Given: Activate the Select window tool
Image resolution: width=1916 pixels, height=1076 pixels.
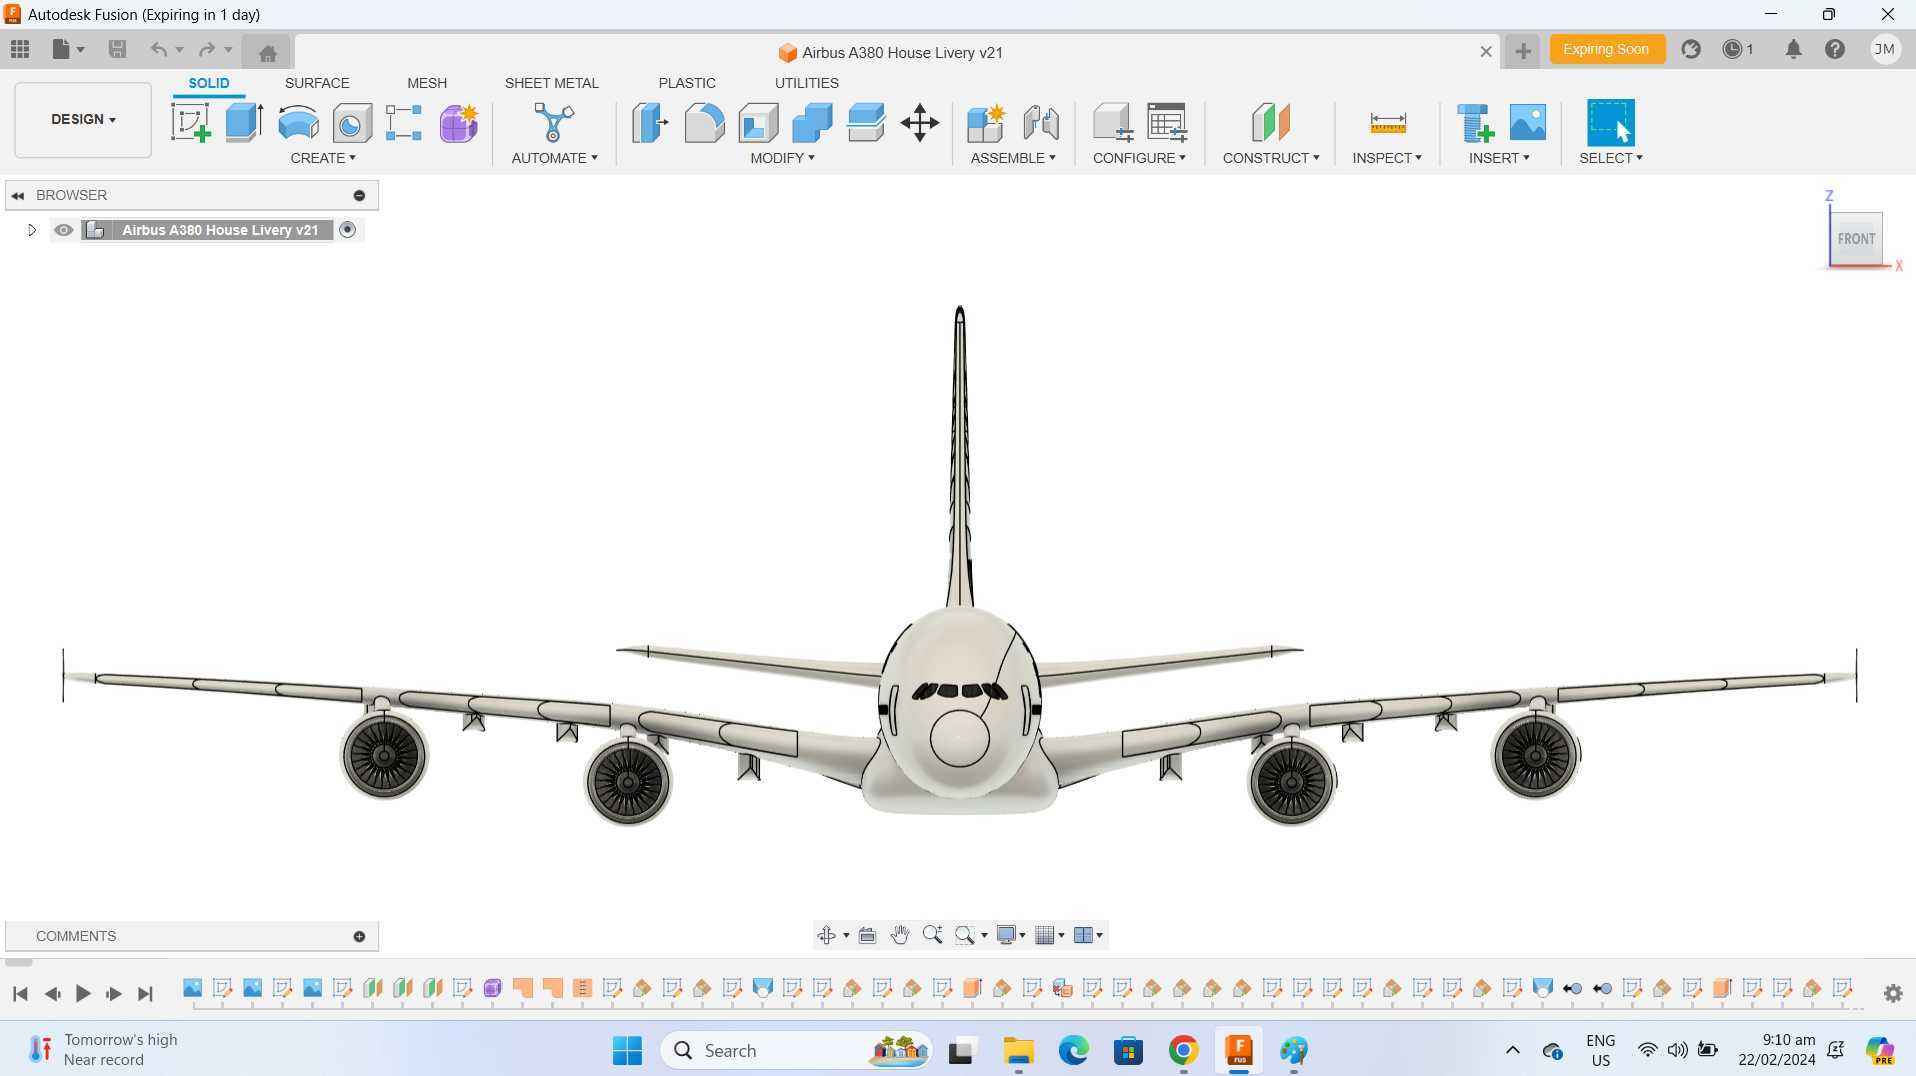Looking at the screenshot, I should 1611,123.
